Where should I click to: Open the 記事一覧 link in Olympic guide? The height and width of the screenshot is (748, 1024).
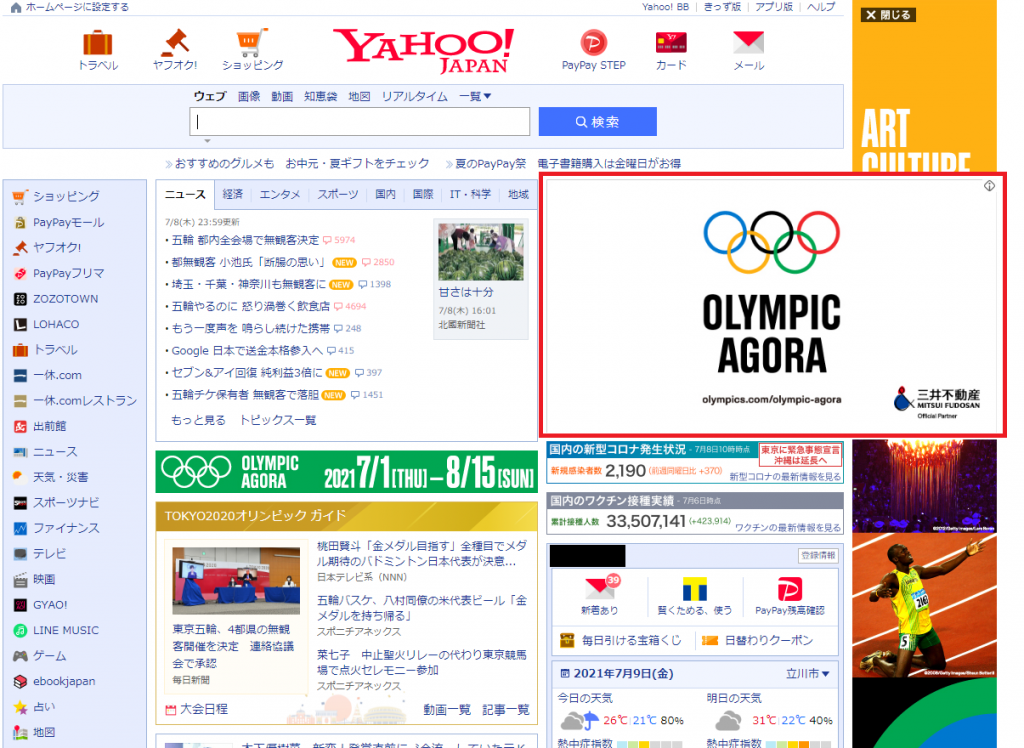tap(505, 709)
